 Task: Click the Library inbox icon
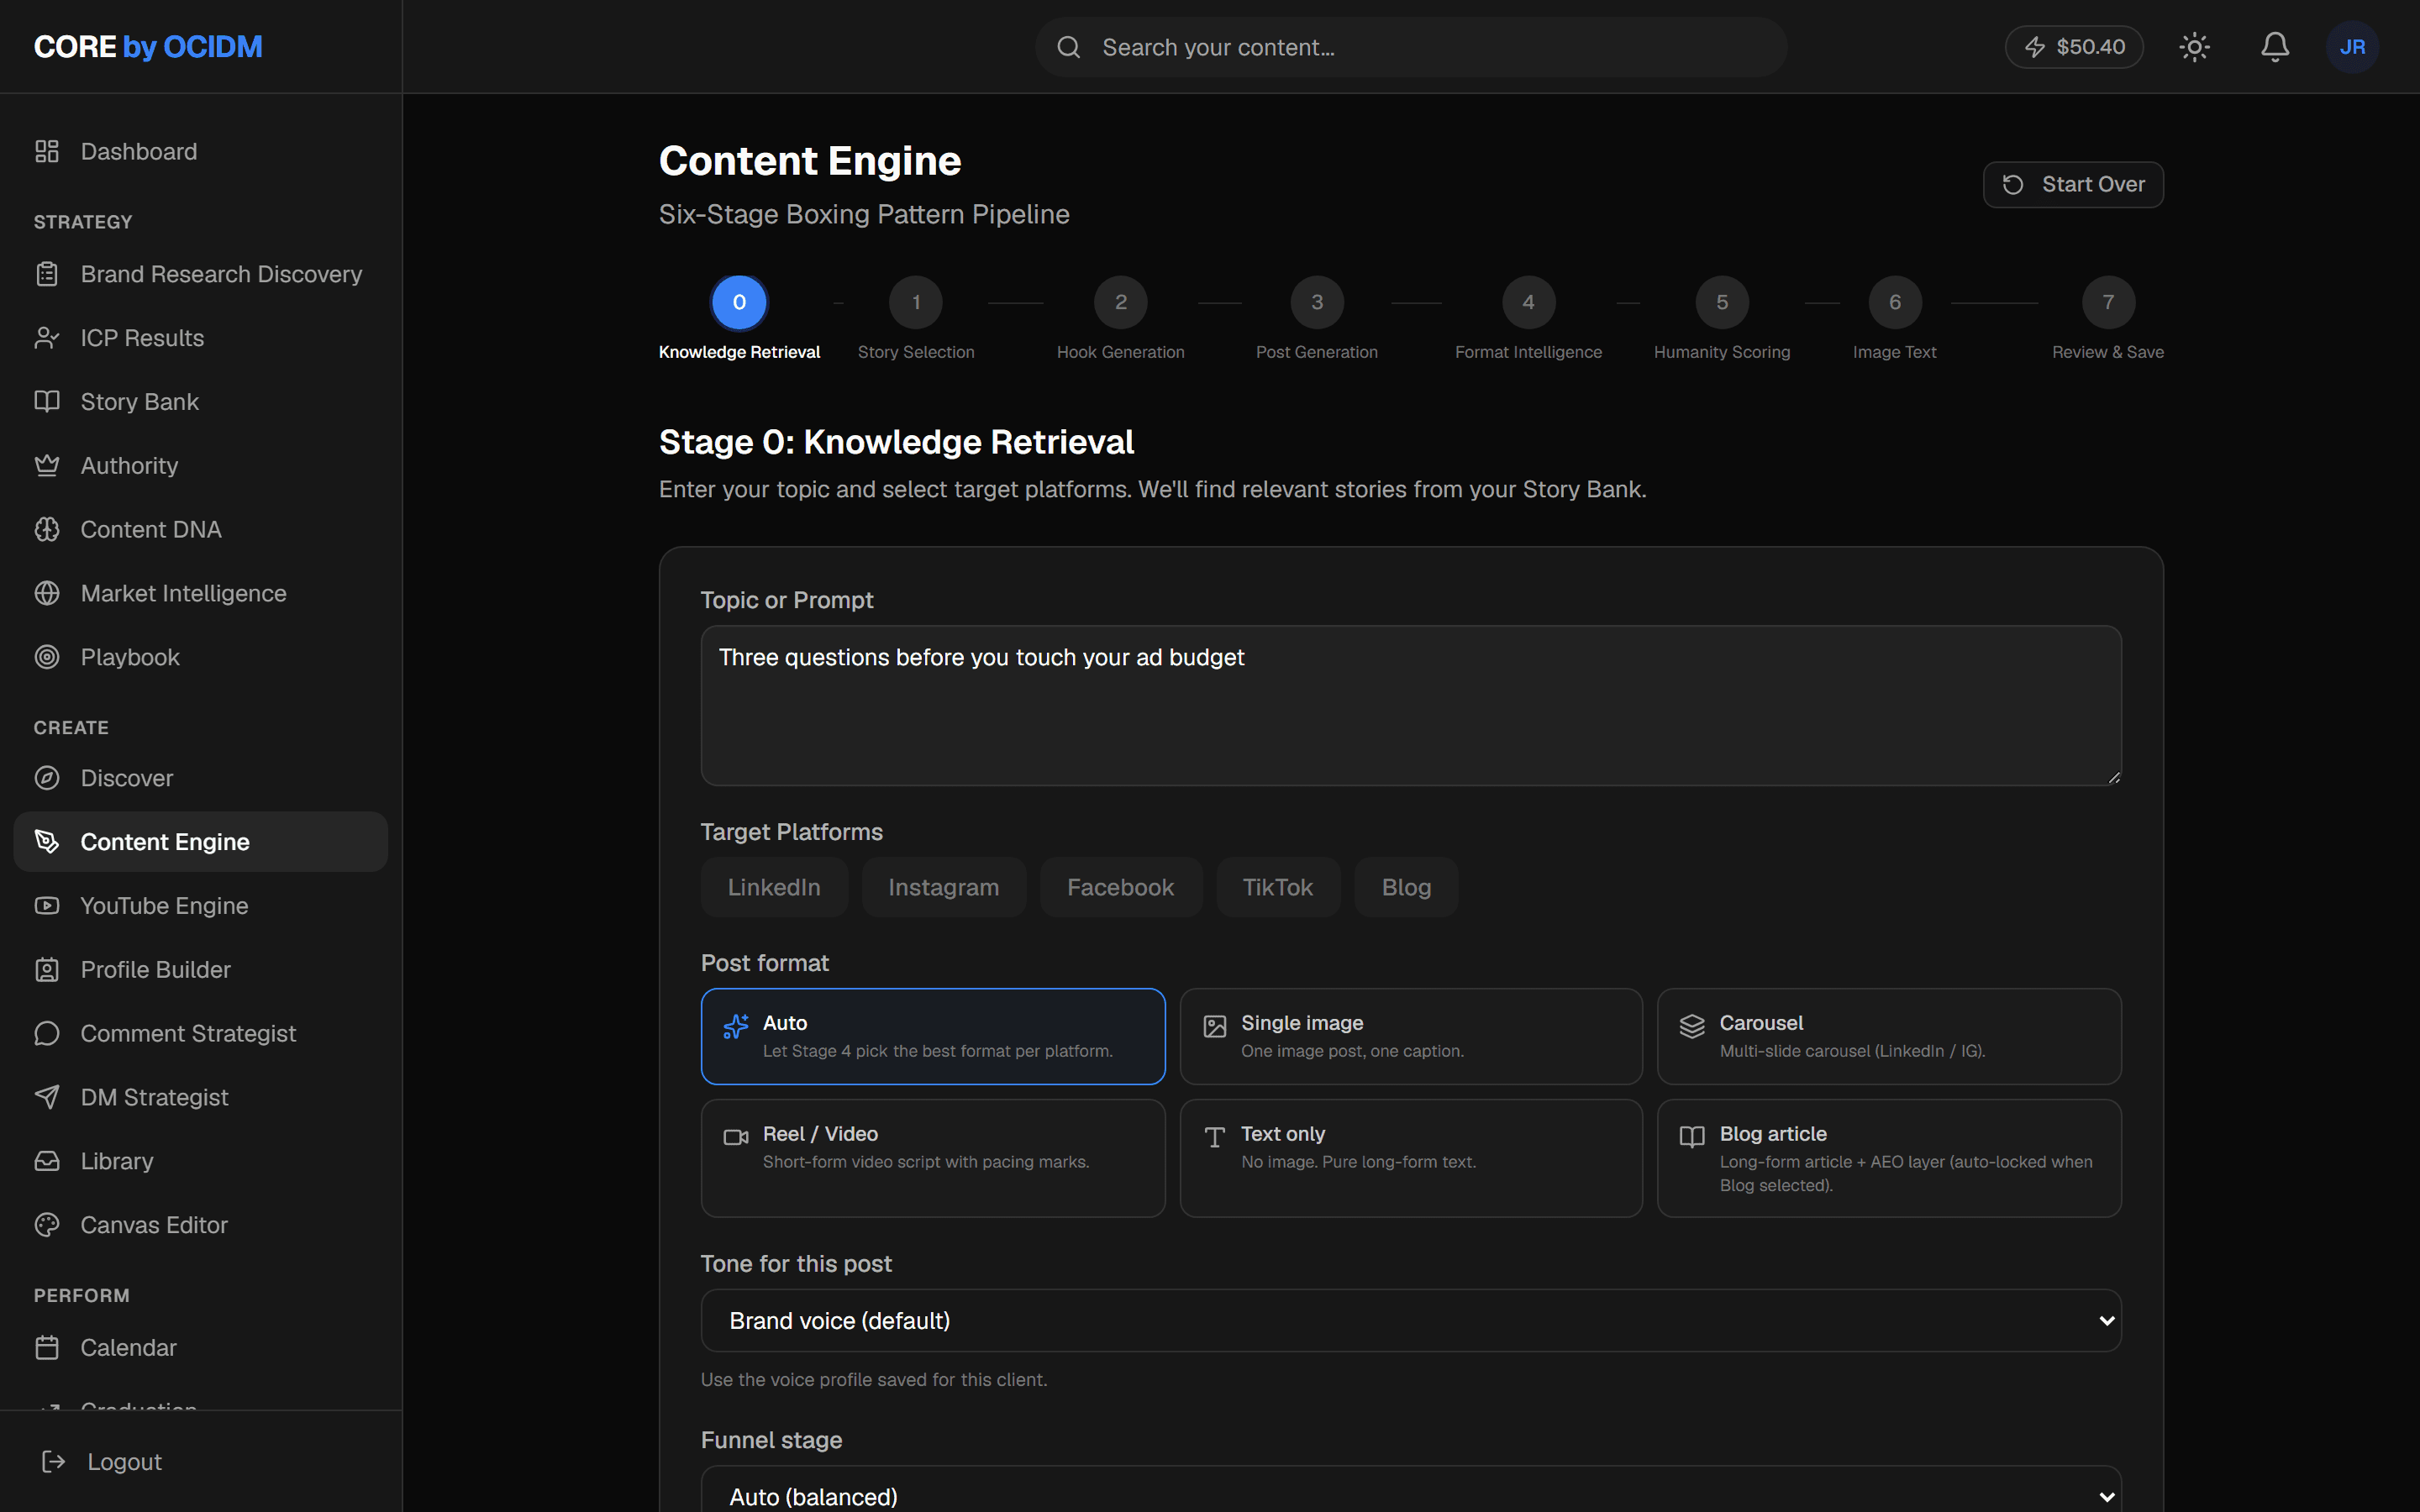pos(47,1161)
